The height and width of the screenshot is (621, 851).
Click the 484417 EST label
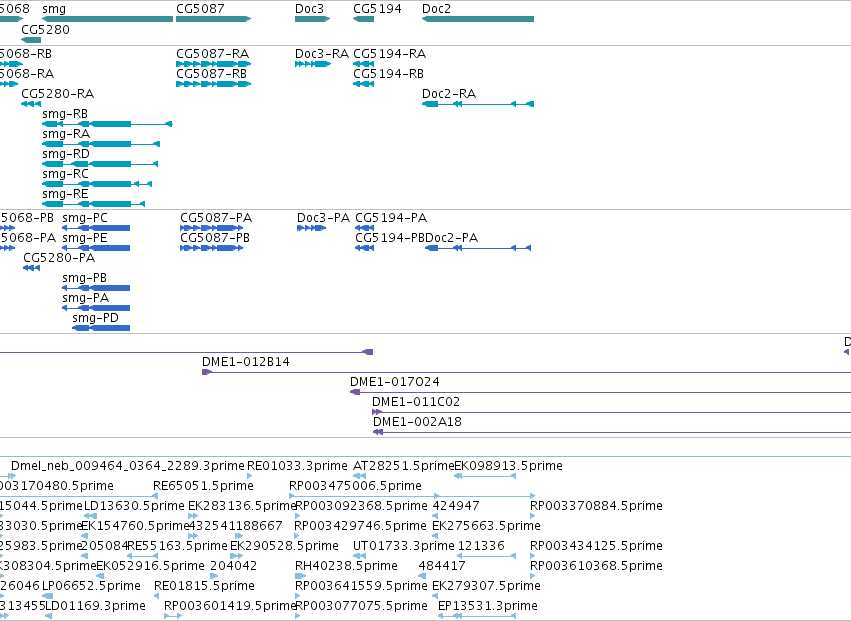pos(442,566)
